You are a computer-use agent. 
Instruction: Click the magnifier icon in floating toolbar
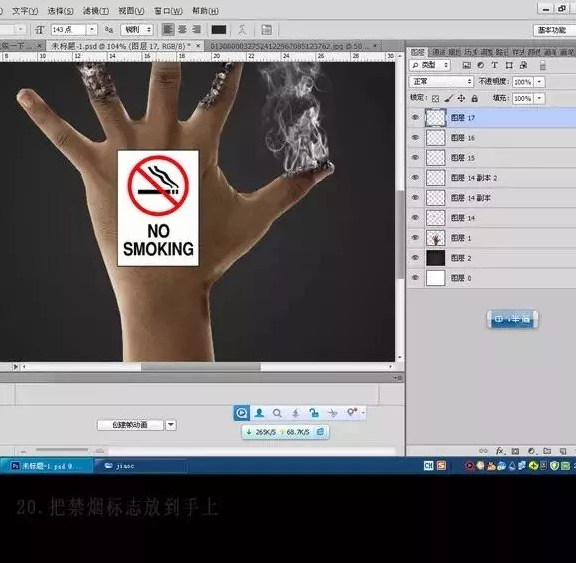(277, 413)
